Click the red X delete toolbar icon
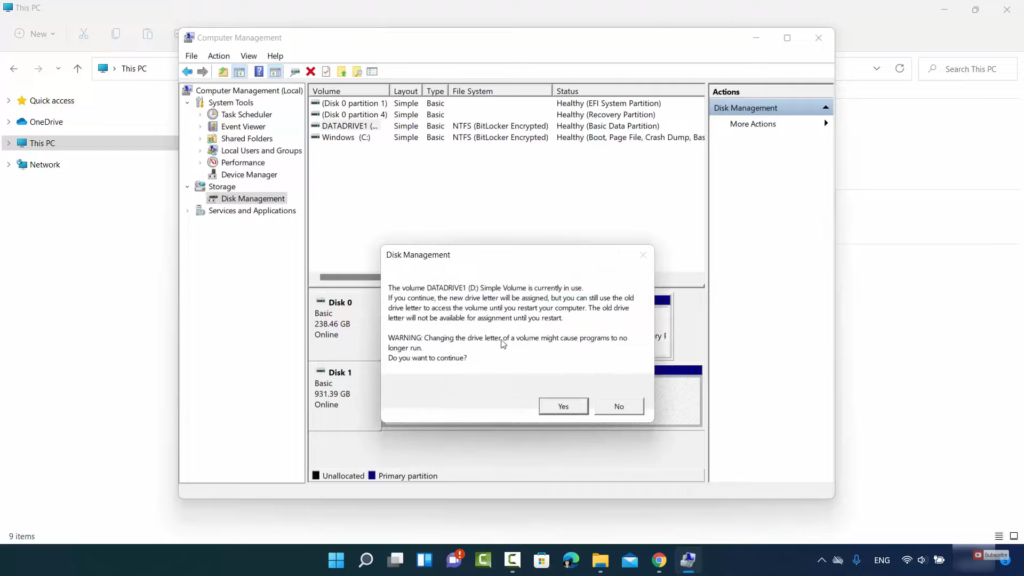 310,72
